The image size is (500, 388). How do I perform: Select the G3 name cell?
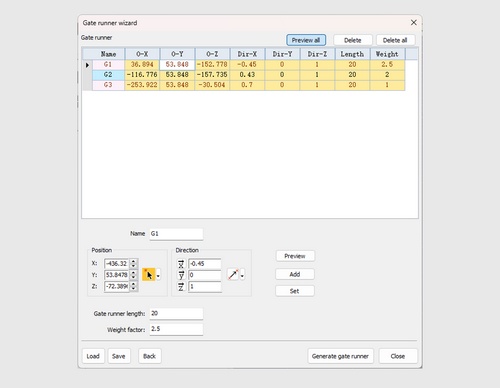pos(108,85)
